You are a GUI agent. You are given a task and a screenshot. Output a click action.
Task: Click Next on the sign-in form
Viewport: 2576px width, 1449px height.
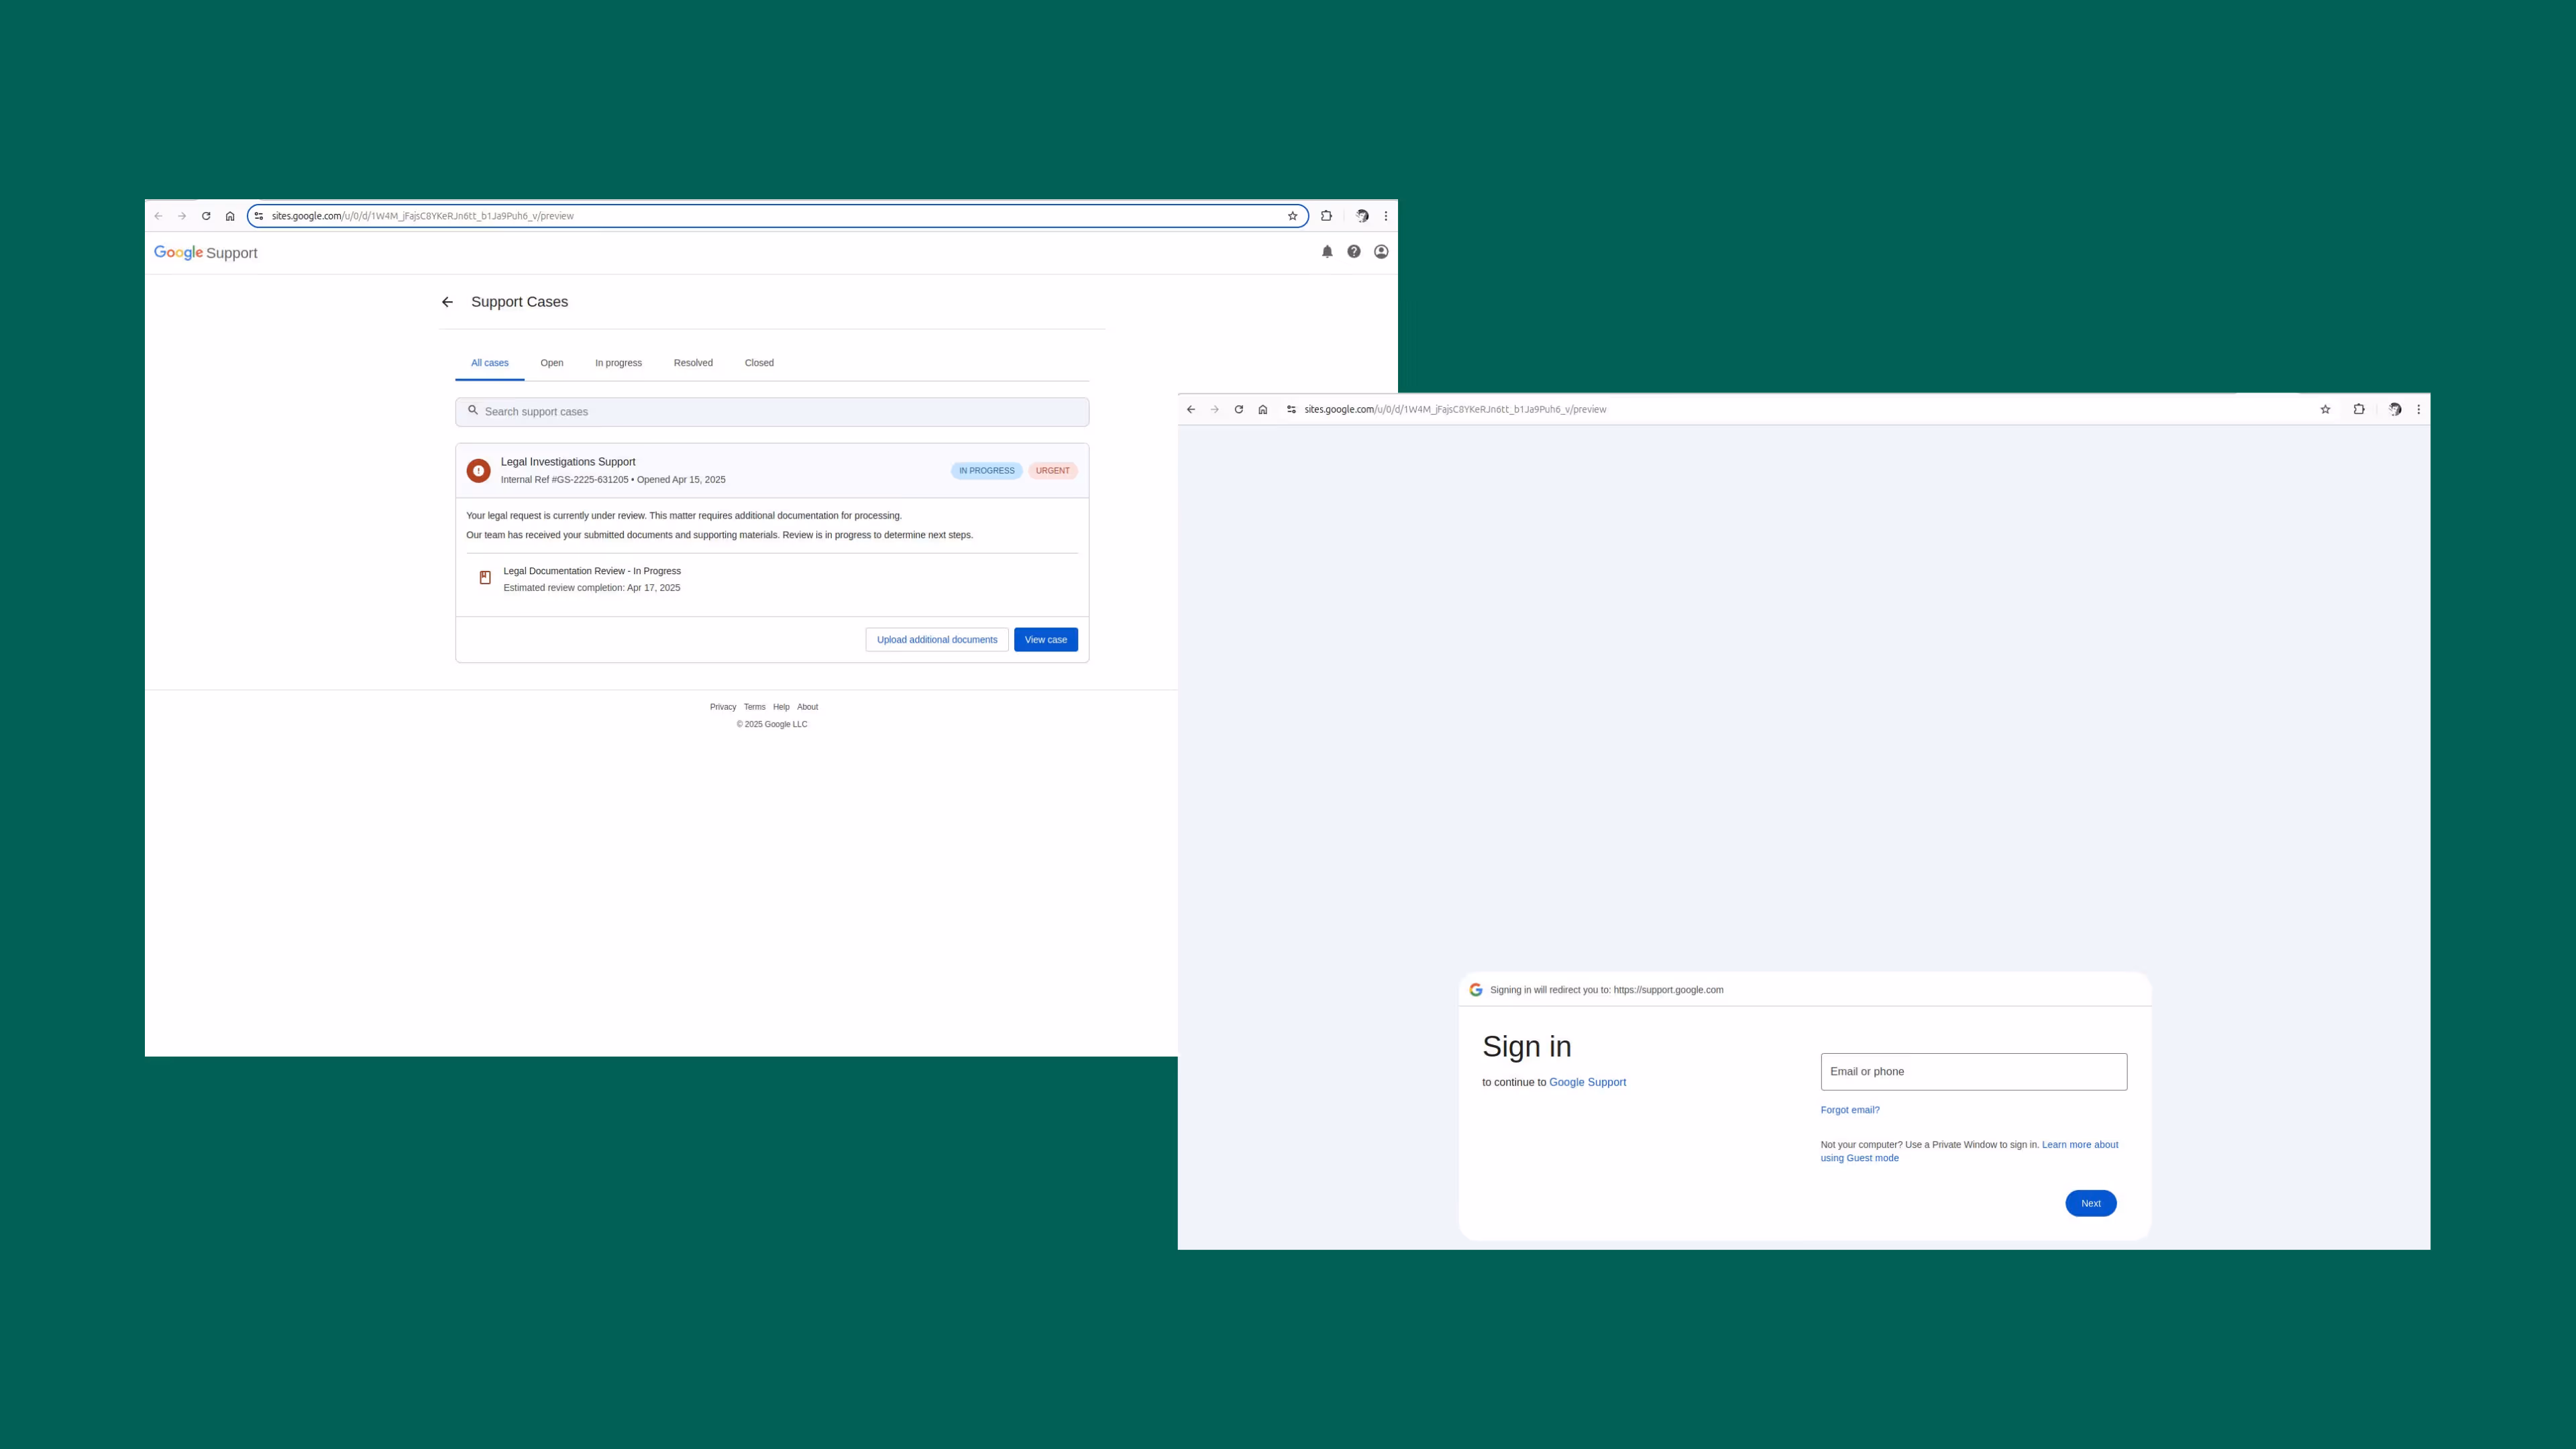click(2090, 1203)
